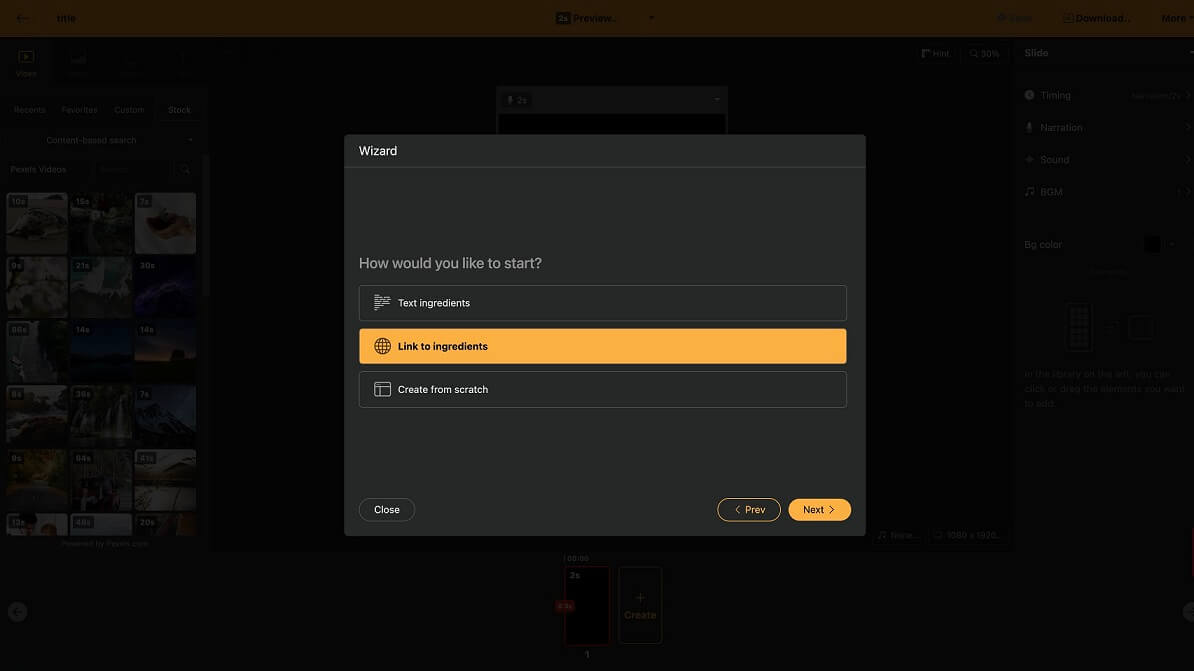Click the plus Create slide icon
This screenshot has height=671, width=1194.
click(640, 598)
